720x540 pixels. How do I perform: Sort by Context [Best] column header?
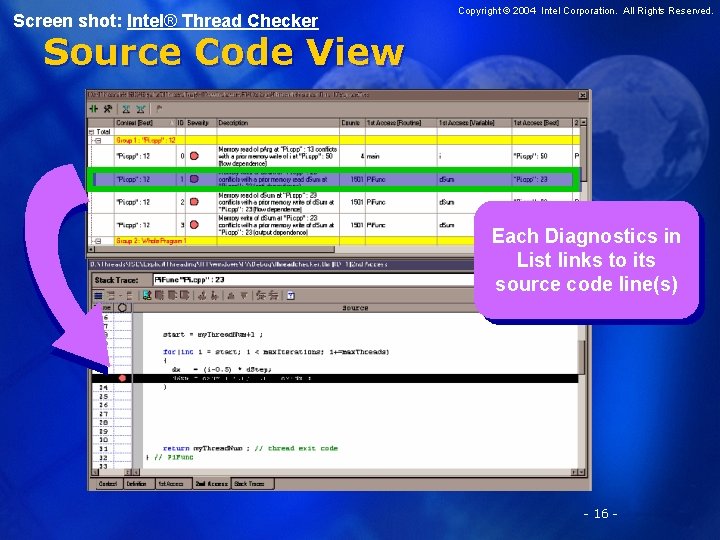click(145, 123)
